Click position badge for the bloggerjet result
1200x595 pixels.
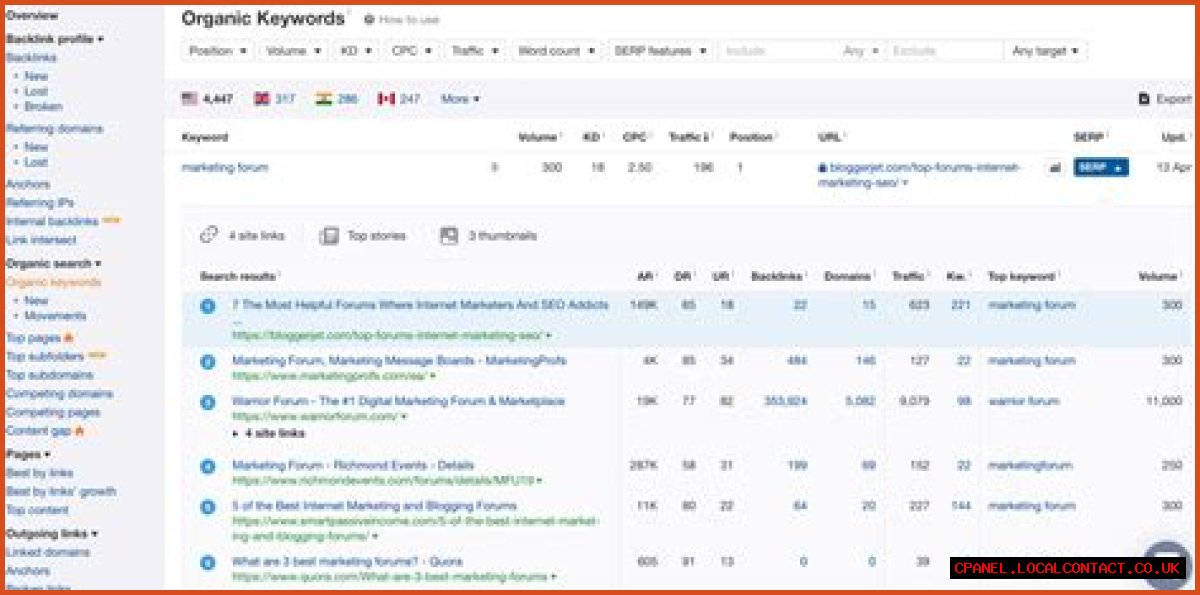tap(208, 306)
